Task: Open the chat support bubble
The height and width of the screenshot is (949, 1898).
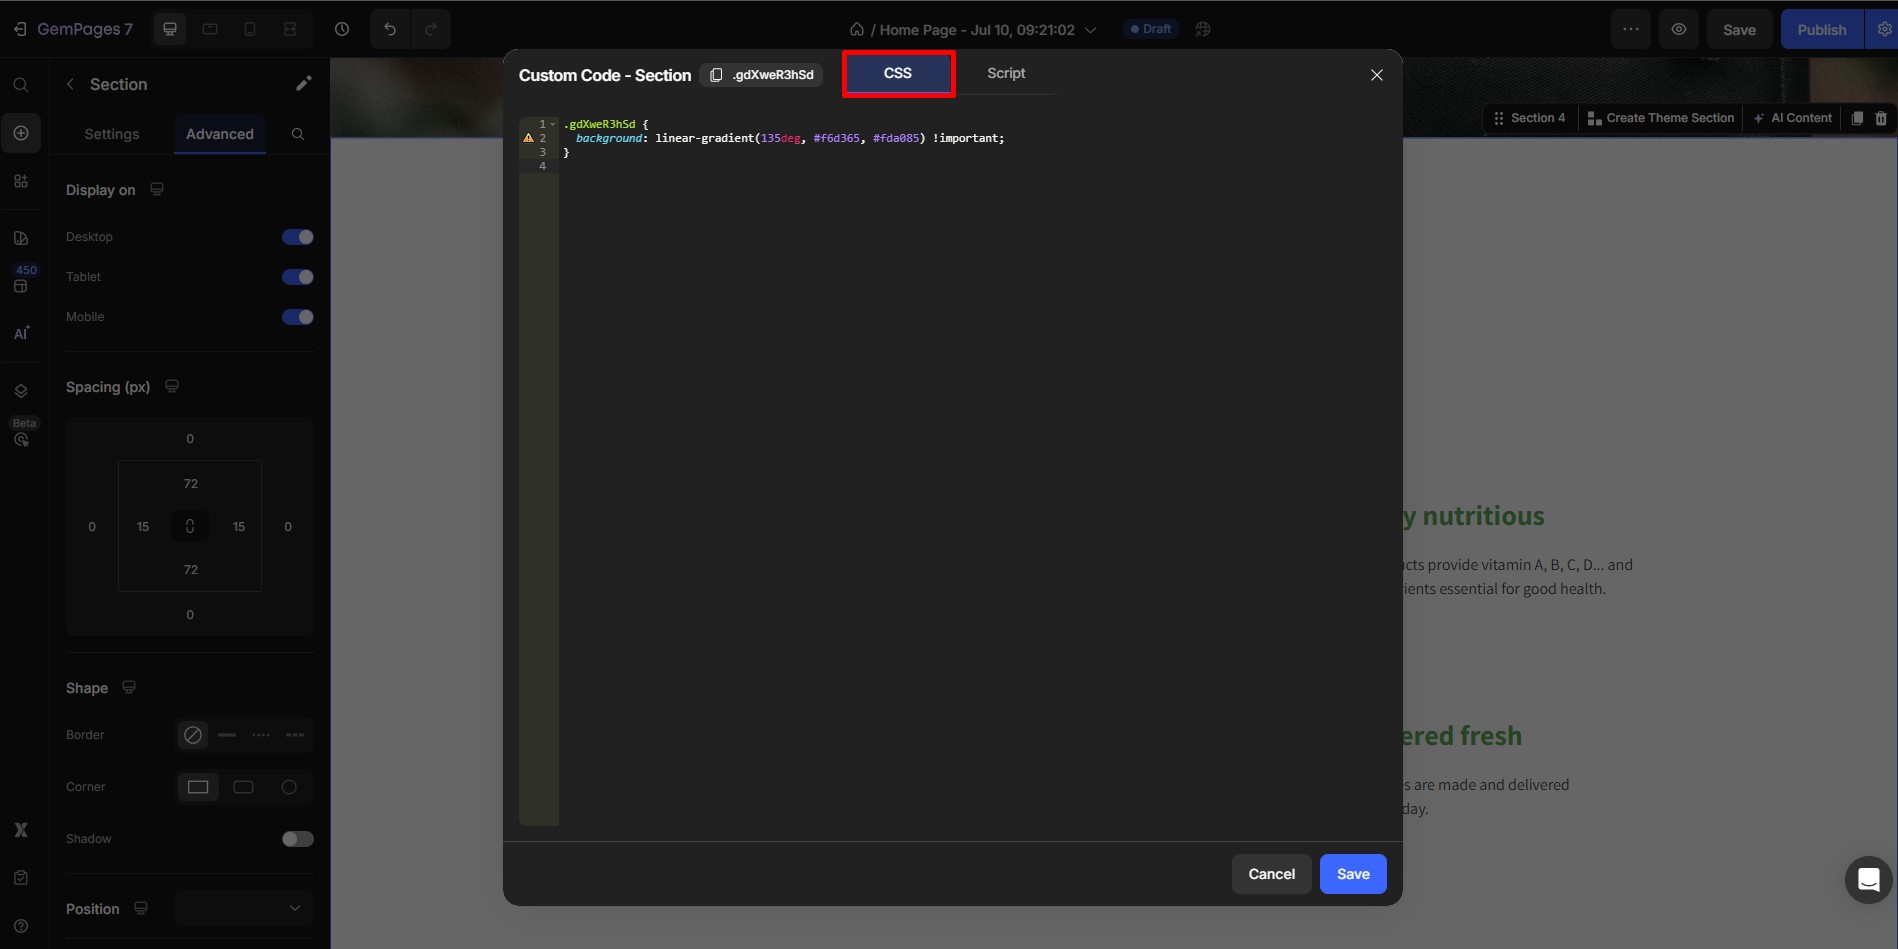Action: tap(1868, 879)
